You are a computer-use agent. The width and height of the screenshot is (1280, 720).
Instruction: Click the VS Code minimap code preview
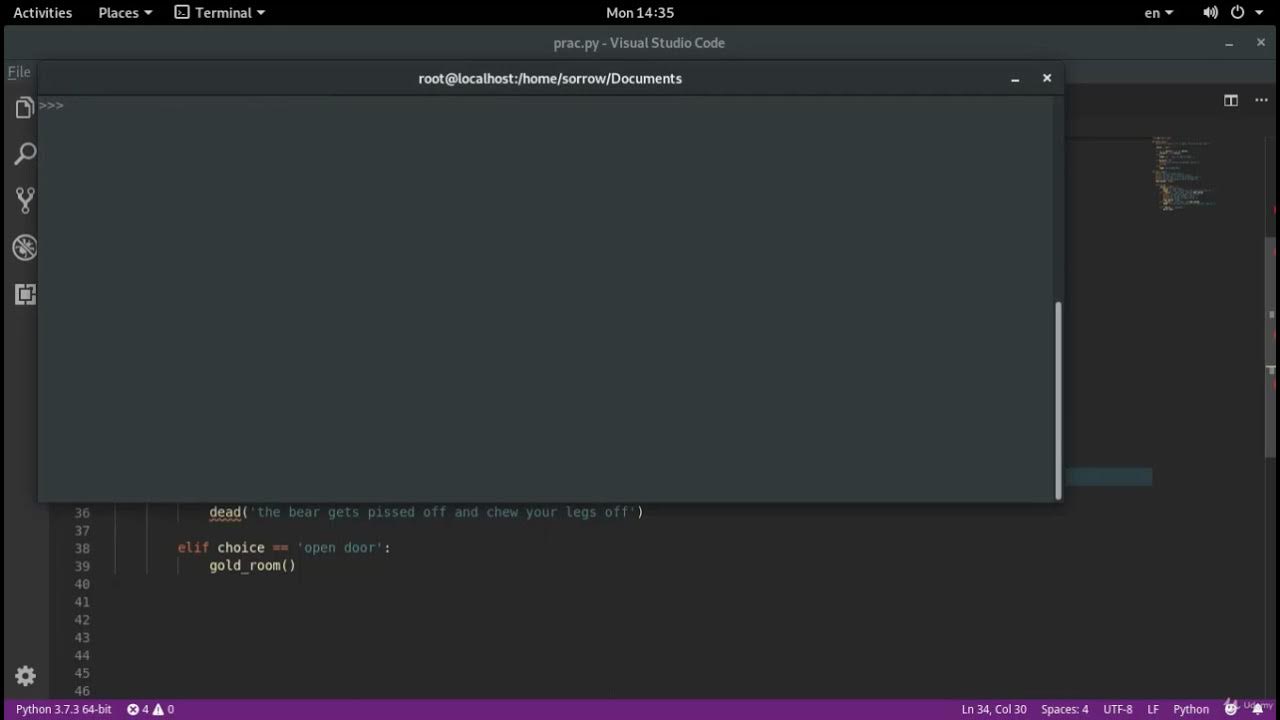tap(1186, 172)
